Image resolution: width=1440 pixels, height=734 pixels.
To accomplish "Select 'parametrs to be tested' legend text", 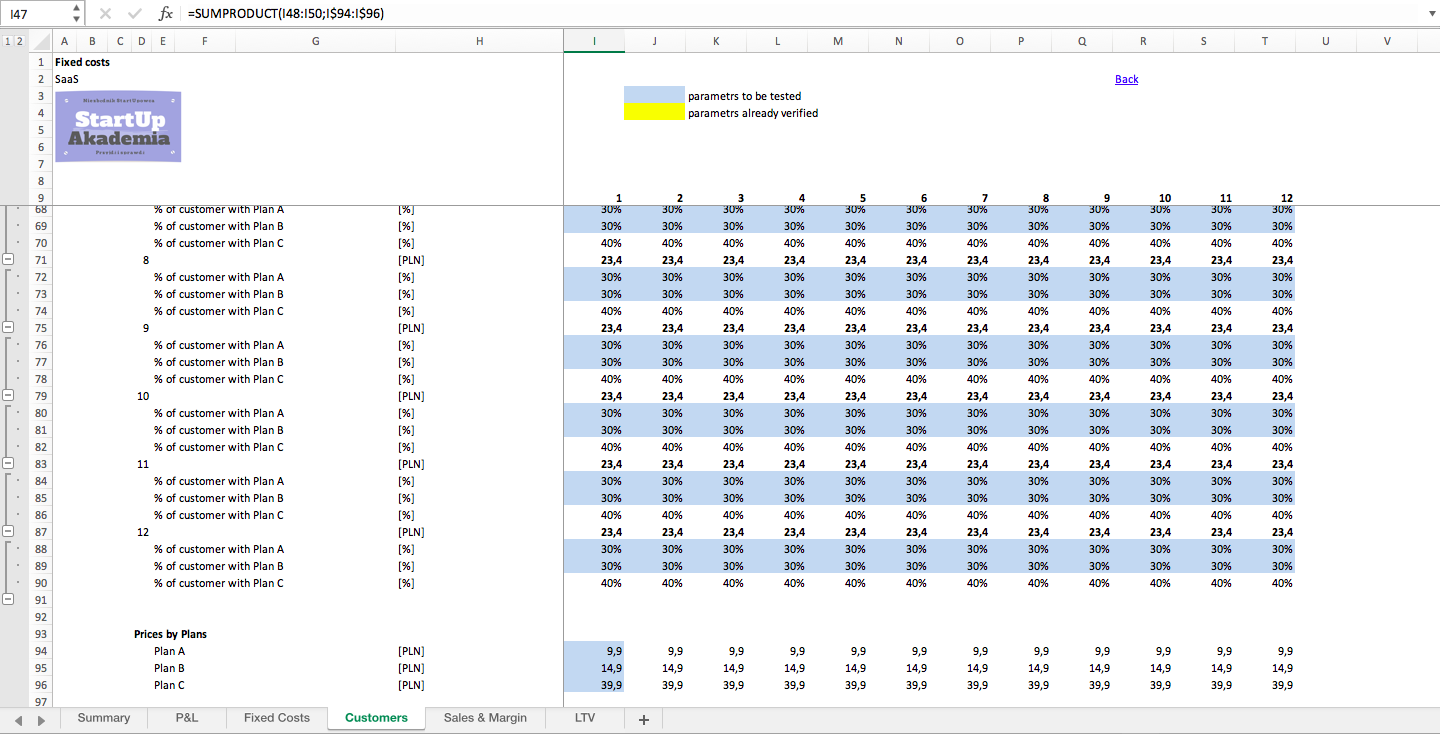I will (x=744, y=96).
